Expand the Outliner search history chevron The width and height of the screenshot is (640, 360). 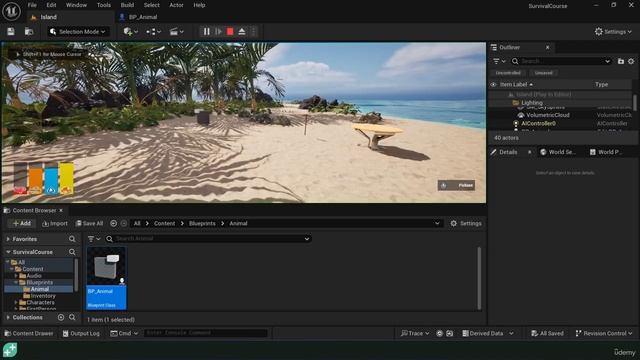[x=607, y=61]
